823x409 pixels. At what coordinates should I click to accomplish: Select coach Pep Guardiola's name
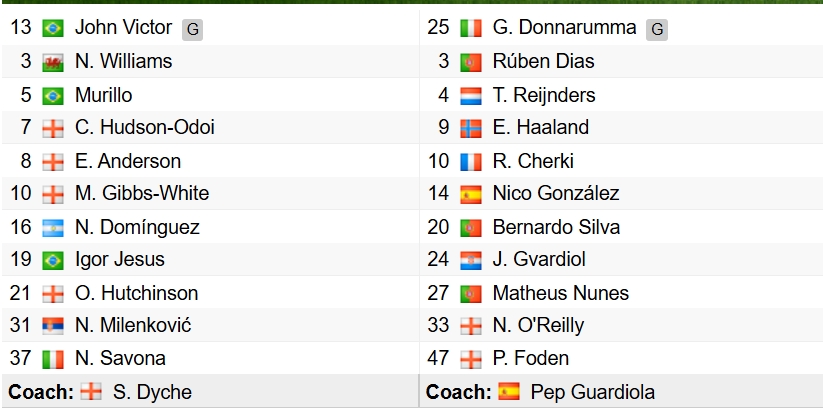click(x=592, y=392)
